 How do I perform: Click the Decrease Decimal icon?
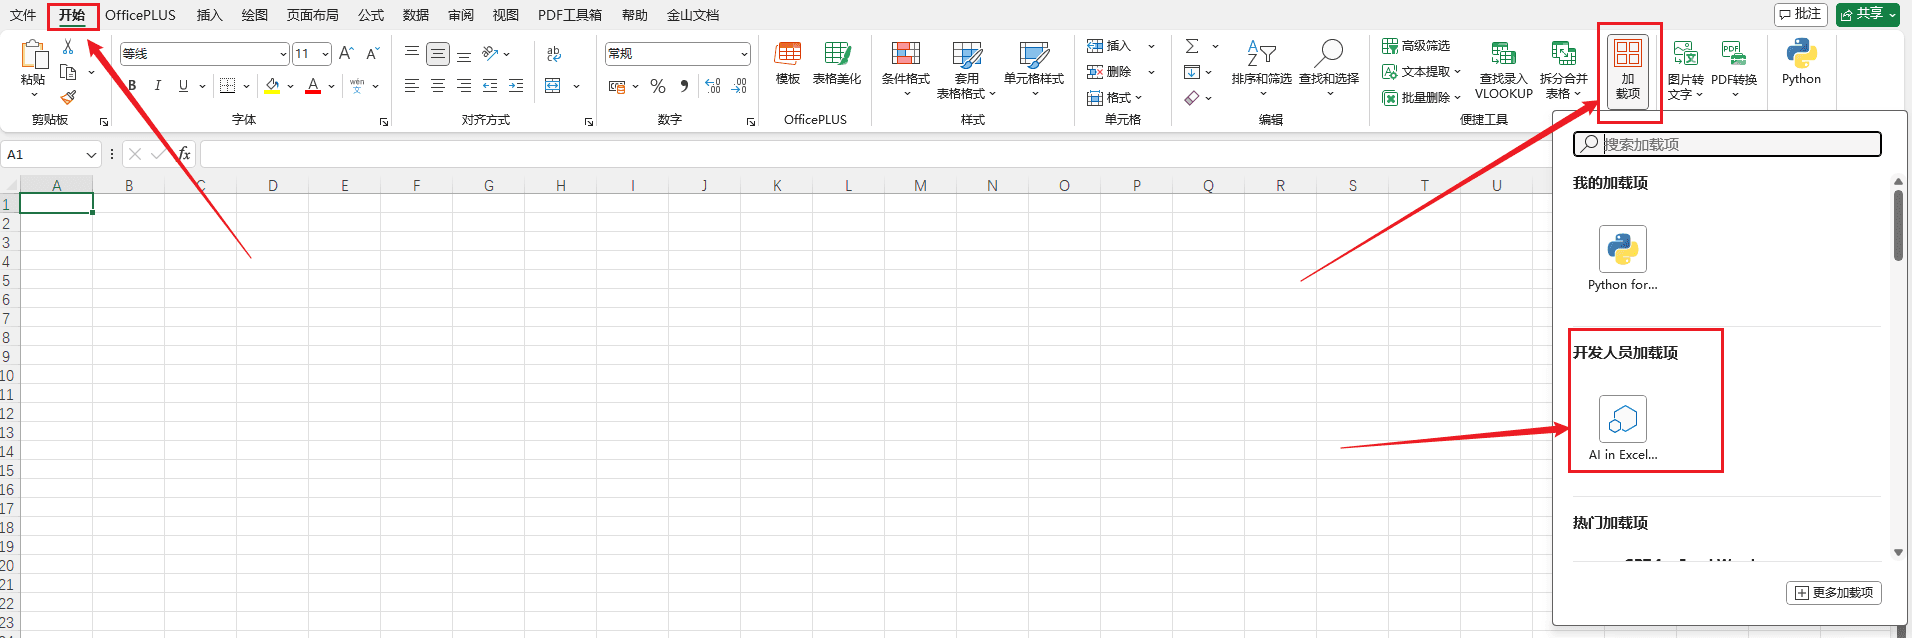tap(739, 86)
